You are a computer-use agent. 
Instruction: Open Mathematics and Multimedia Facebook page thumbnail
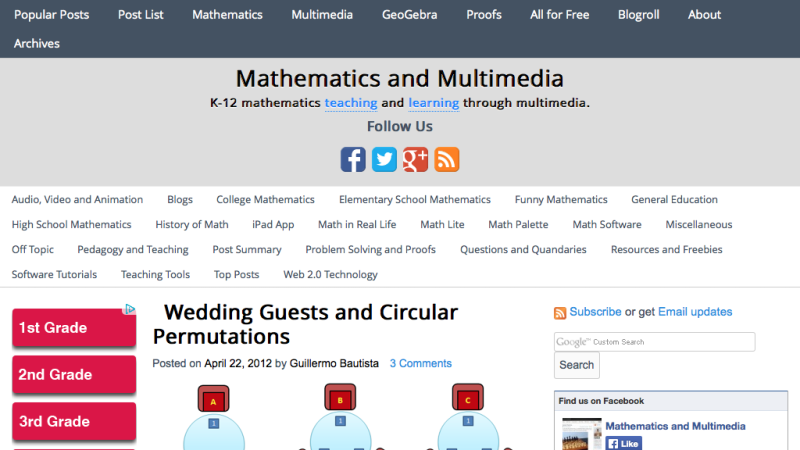[x=582, y=434]
